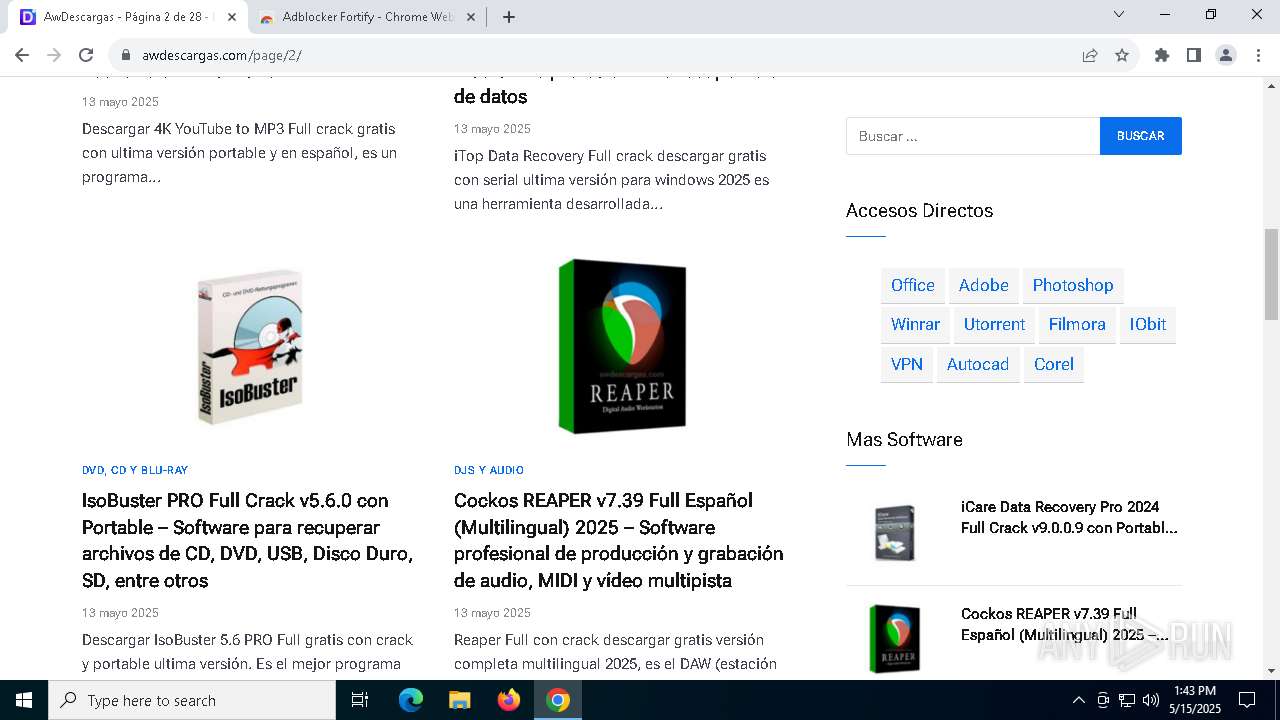Open File Explorer from the taskbar
1280x720 pixels.
tap(460, 700)
